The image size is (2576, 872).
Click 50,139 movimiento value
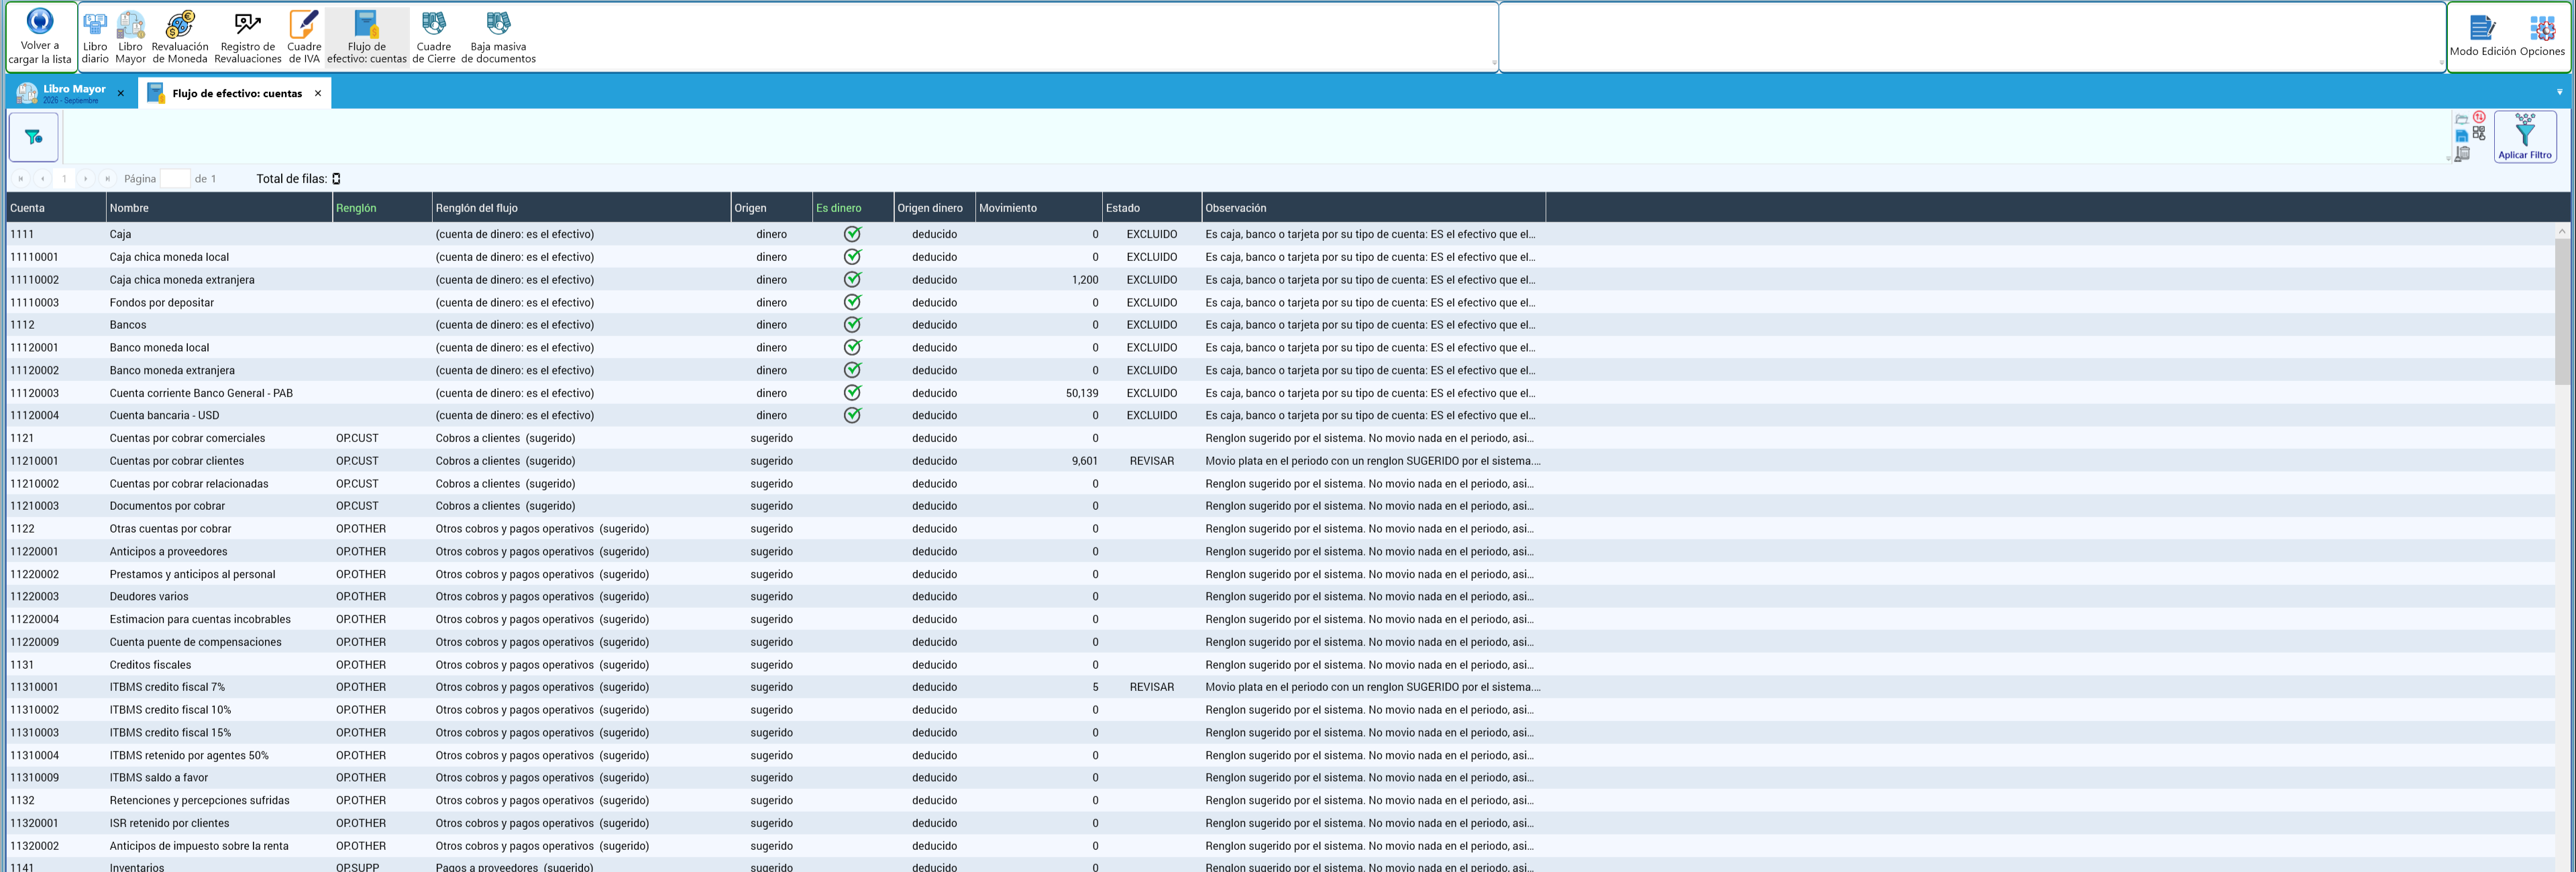point(1081,393)
